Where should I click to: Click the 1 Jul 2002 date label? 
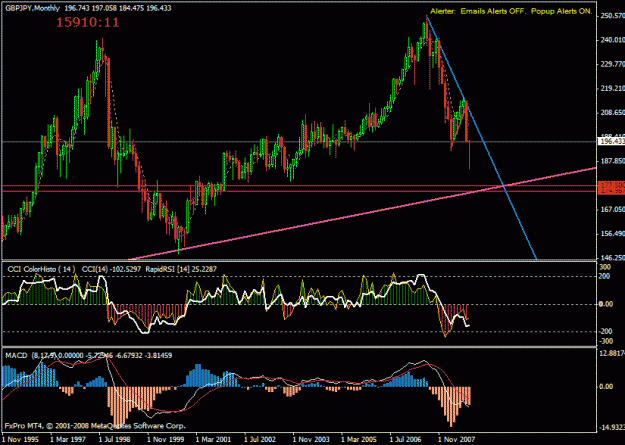click(262, 439)
